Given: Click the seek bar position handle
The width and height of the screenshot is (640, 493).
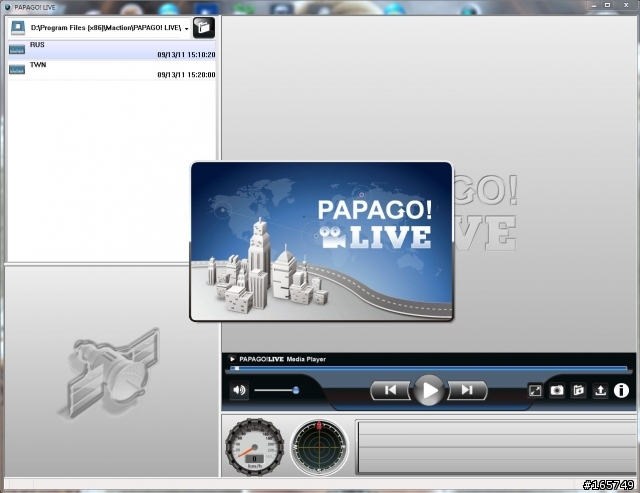Looking at the screenshot, I should (x=237, y=369).
